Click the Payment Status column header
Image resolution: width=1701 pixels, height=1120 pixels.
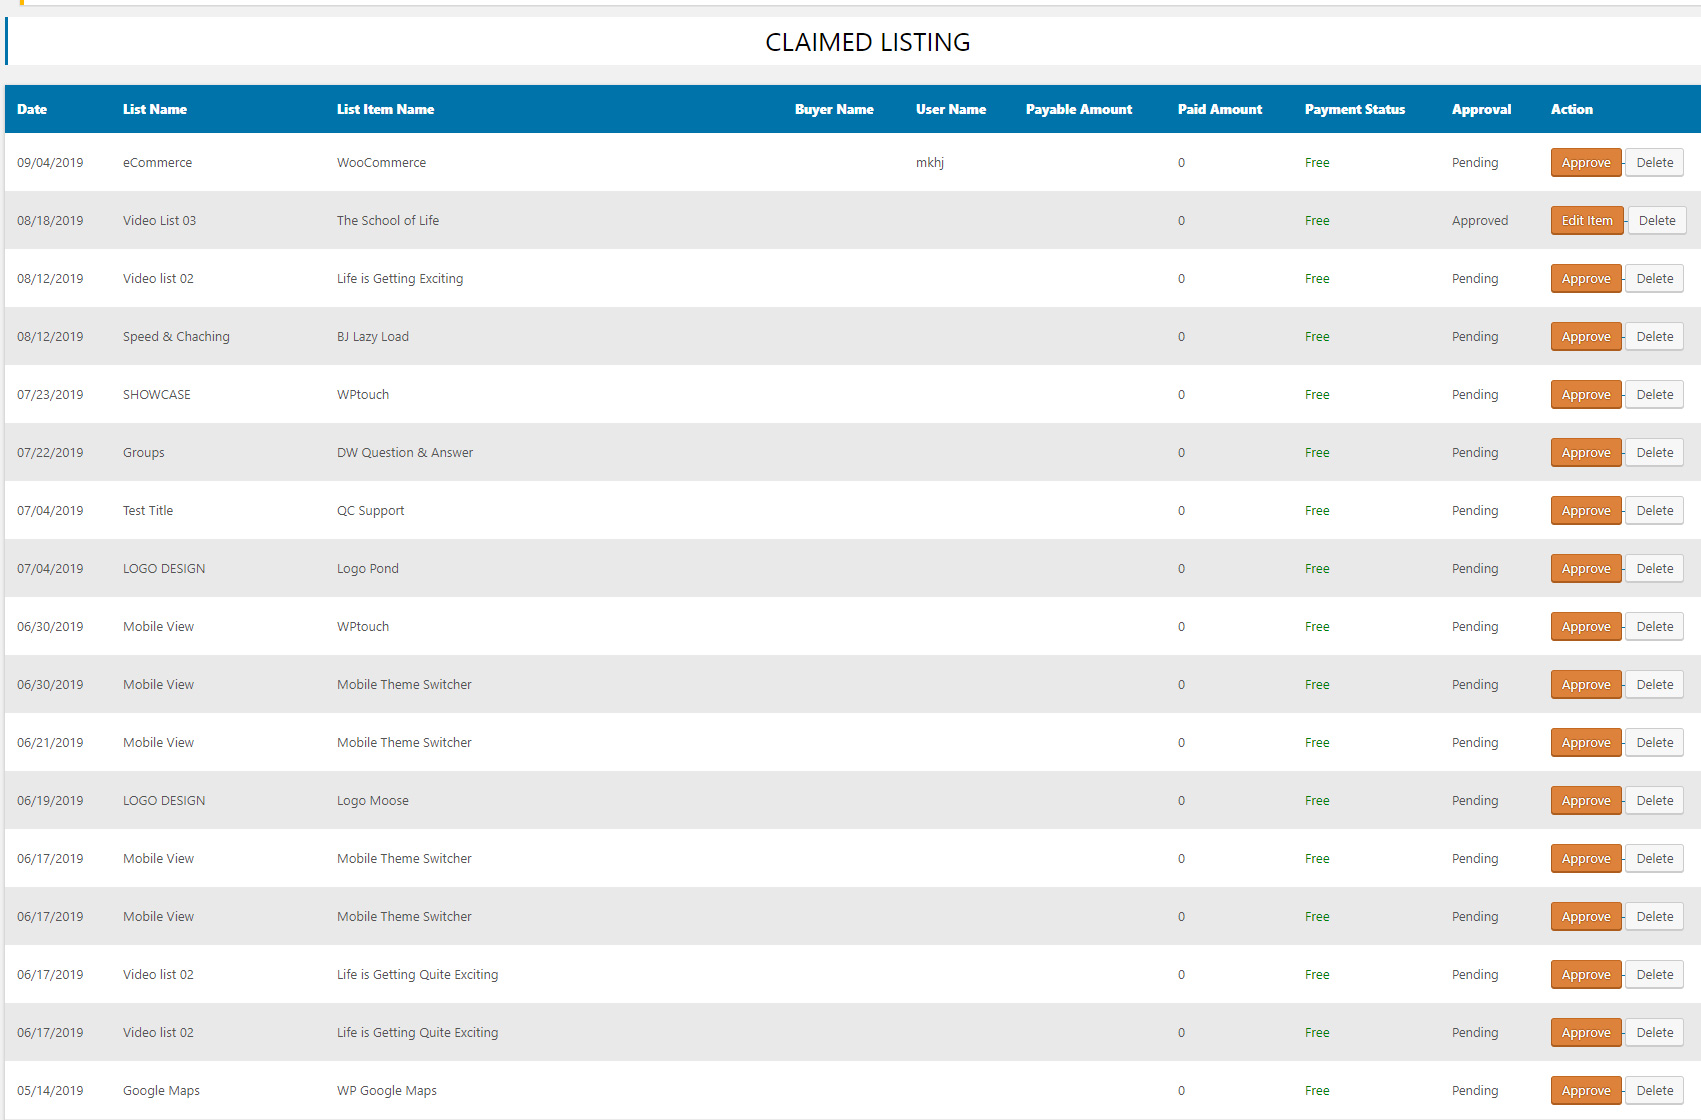tap(1354, 110)
